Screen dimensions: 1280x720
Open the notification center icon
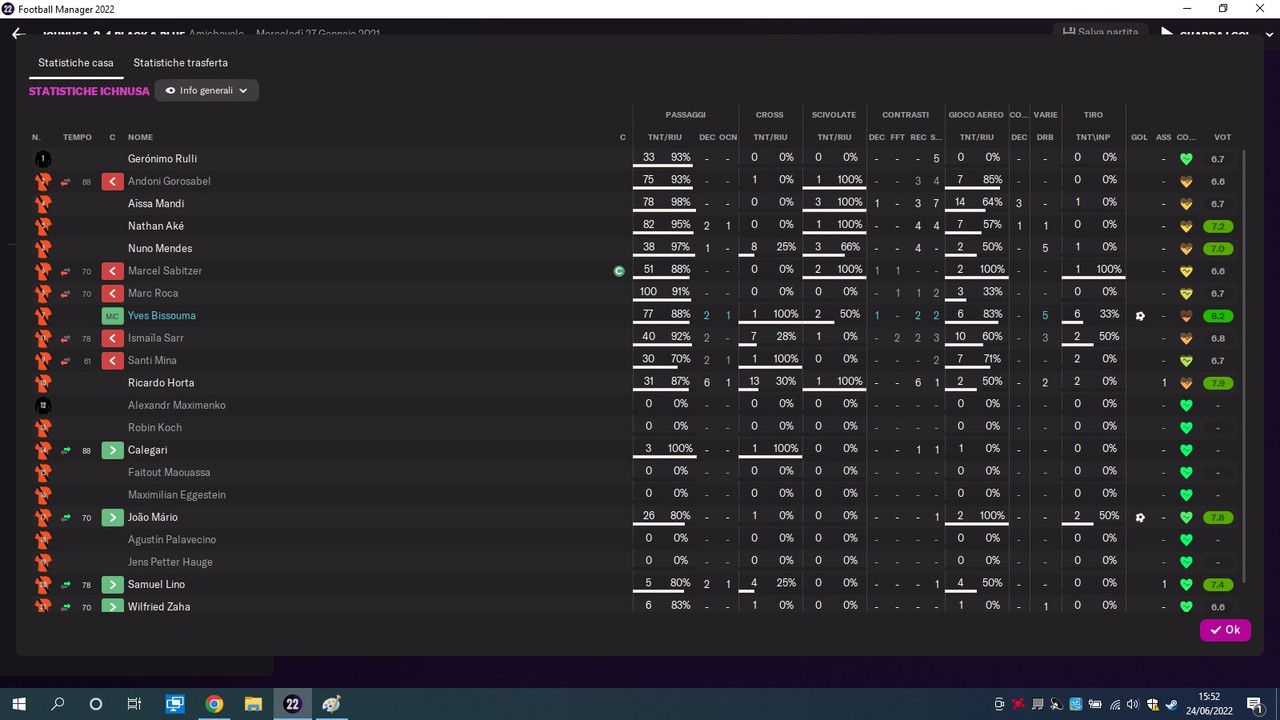point(1254,704)
